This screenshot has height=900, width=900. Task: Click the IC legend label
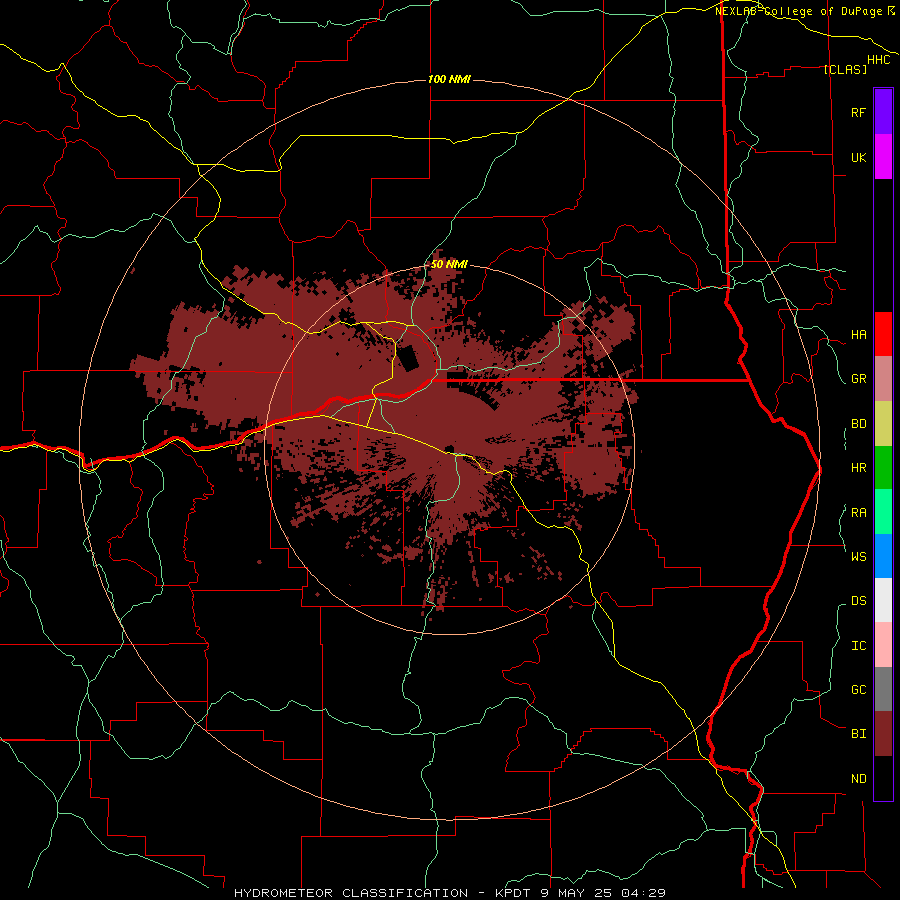(858, 646)
